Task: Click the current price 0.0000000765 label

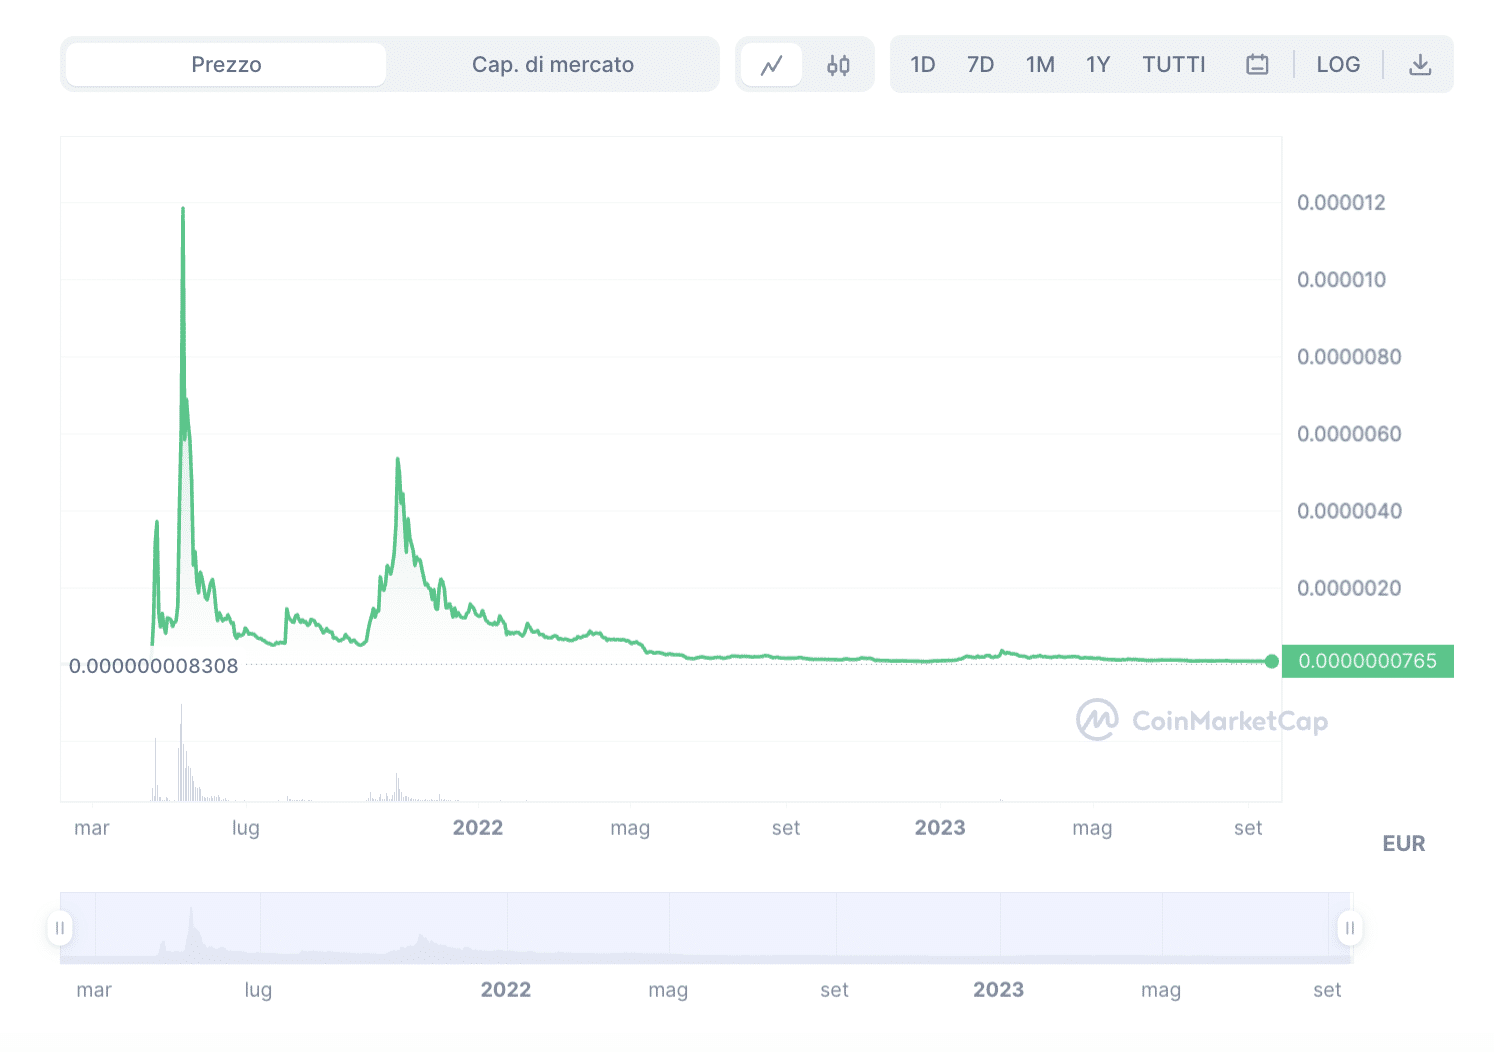Action: pos(1368,661)
